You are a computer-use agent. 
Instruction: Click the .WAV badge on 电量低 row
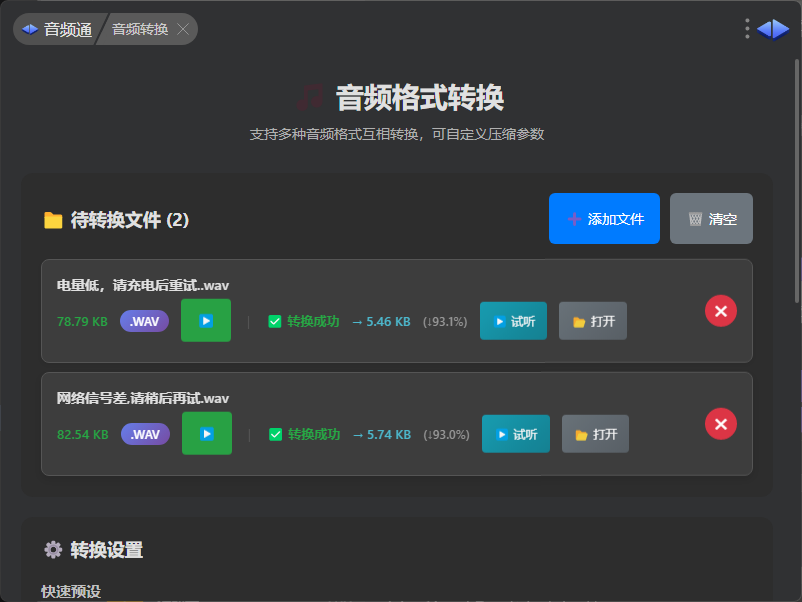point(145,321)
